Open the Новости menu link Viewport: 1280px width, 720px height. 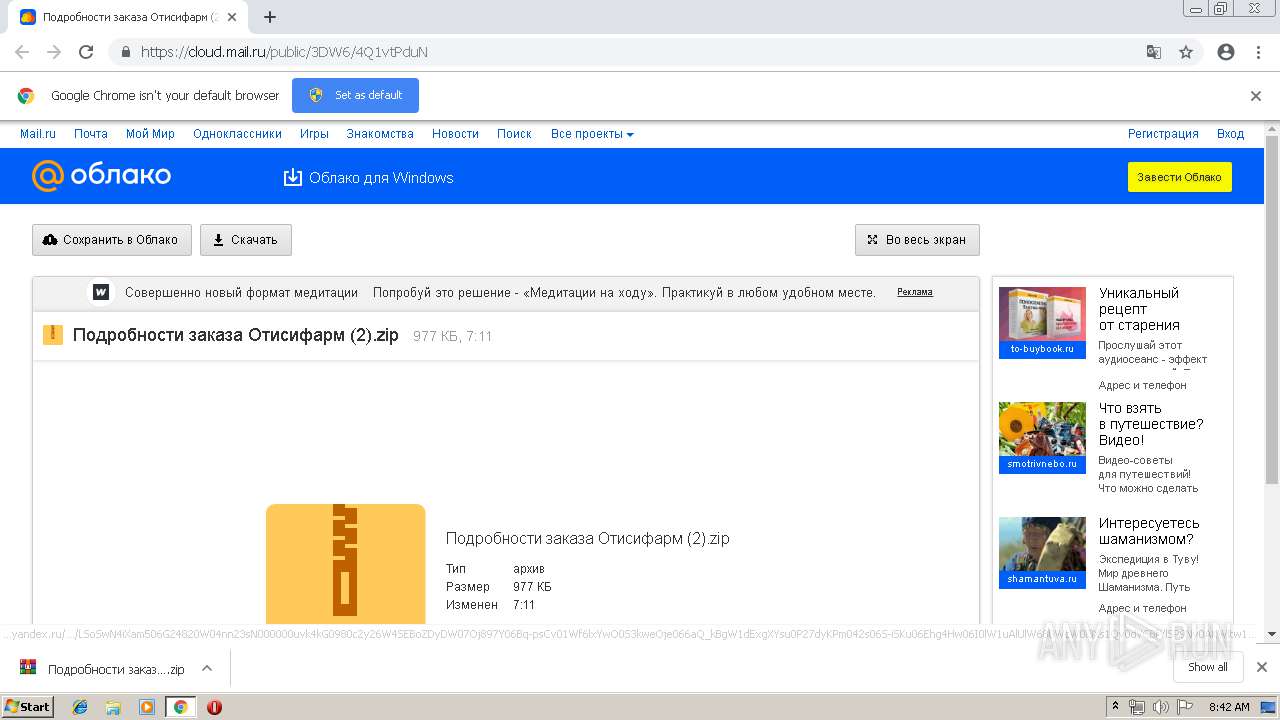click(x=455, y=134)
